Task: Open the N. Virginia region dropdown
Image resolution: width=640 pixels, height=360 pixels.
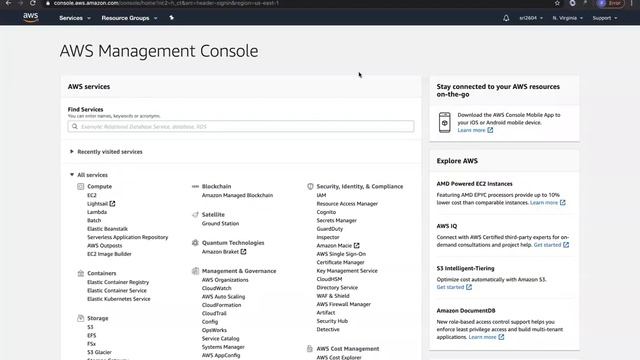Action: 567,18
